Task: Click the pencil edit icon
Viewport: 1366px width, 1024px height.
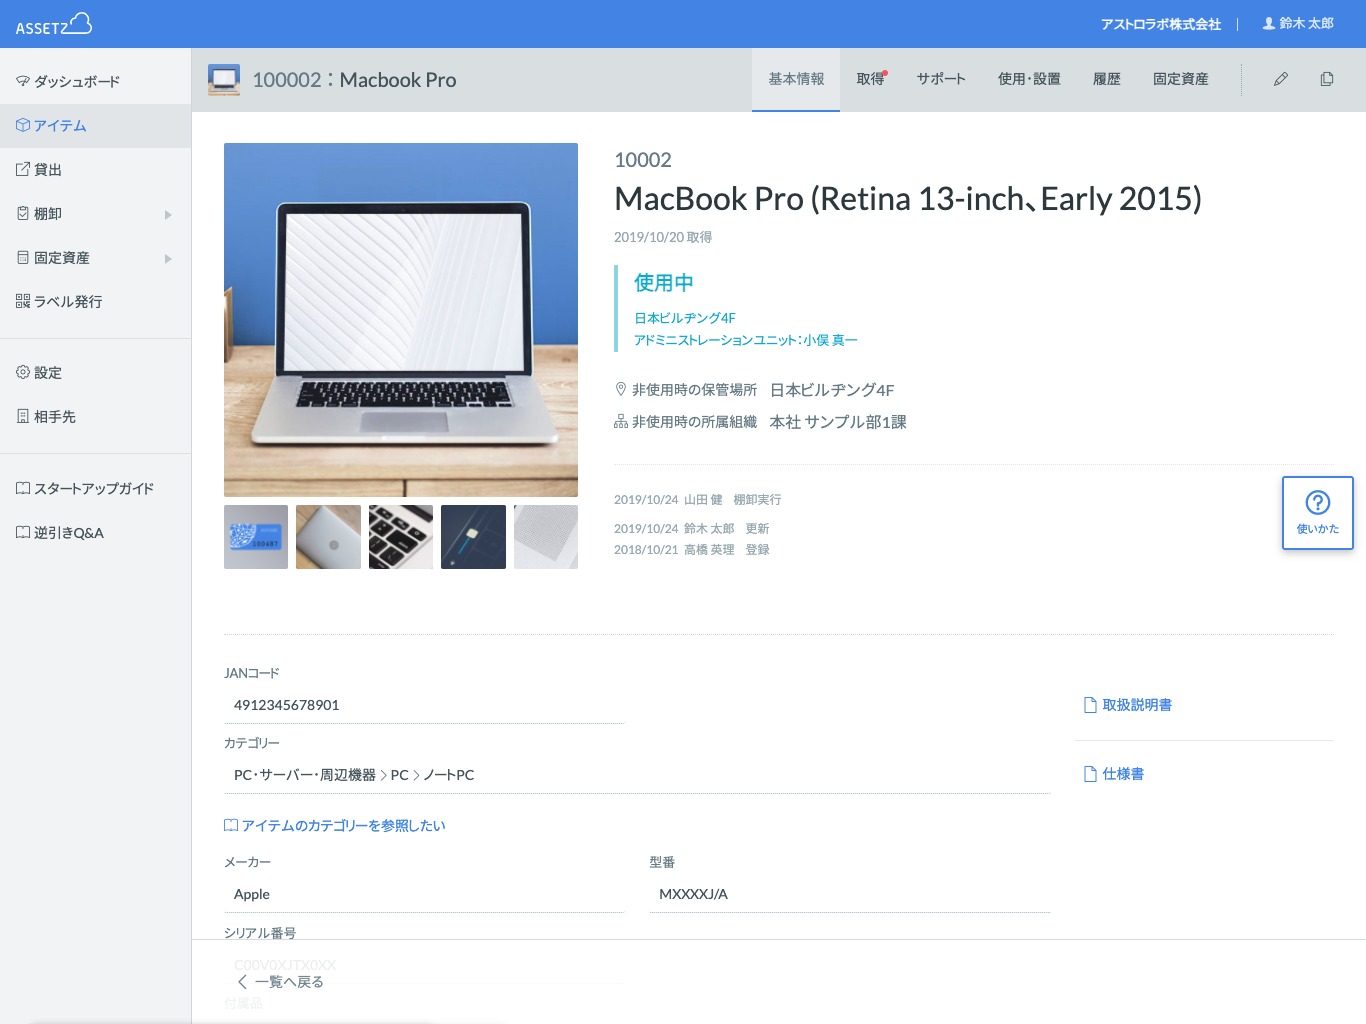Action: point(1281,79)
